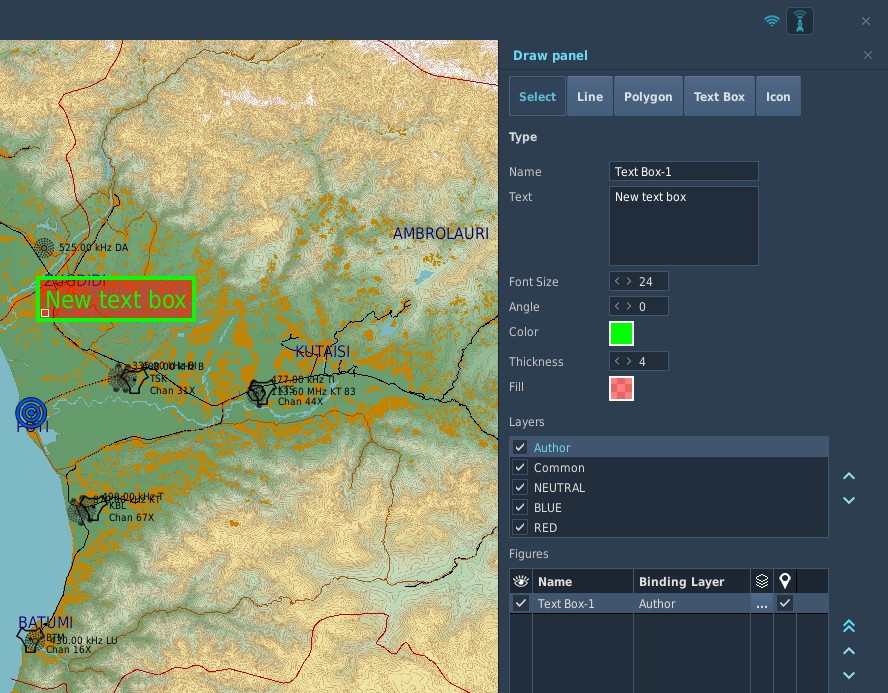Open the radio tower beacon icon

click(800, 22)
